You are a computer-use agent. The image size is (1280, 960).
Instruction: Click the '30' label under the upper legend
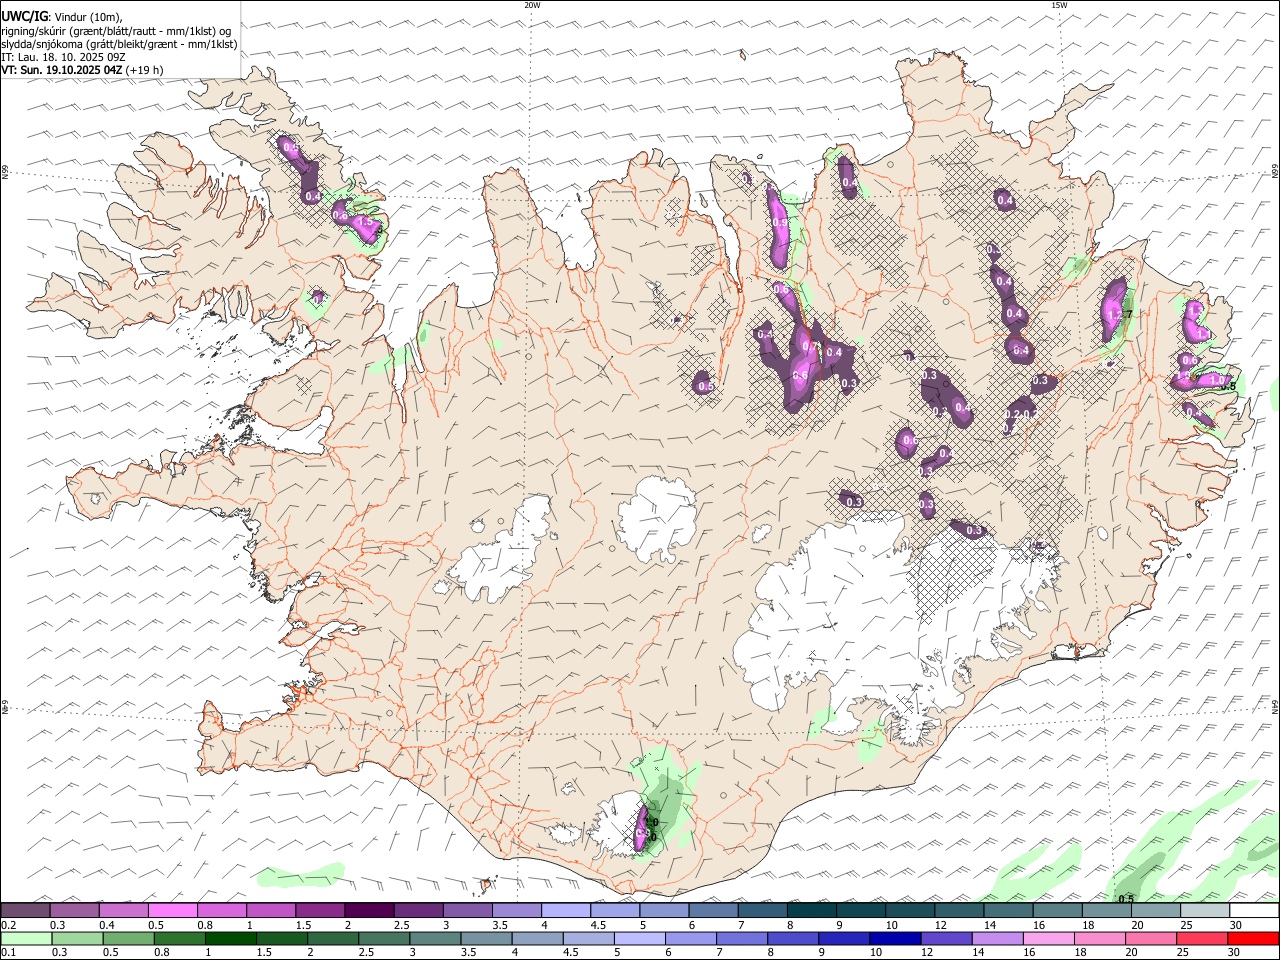(x=1236, y=925)
